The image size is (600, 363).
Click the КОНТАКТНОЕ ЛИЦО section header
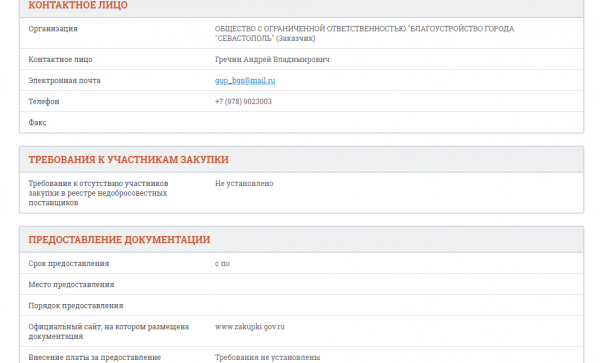[78, 5]
